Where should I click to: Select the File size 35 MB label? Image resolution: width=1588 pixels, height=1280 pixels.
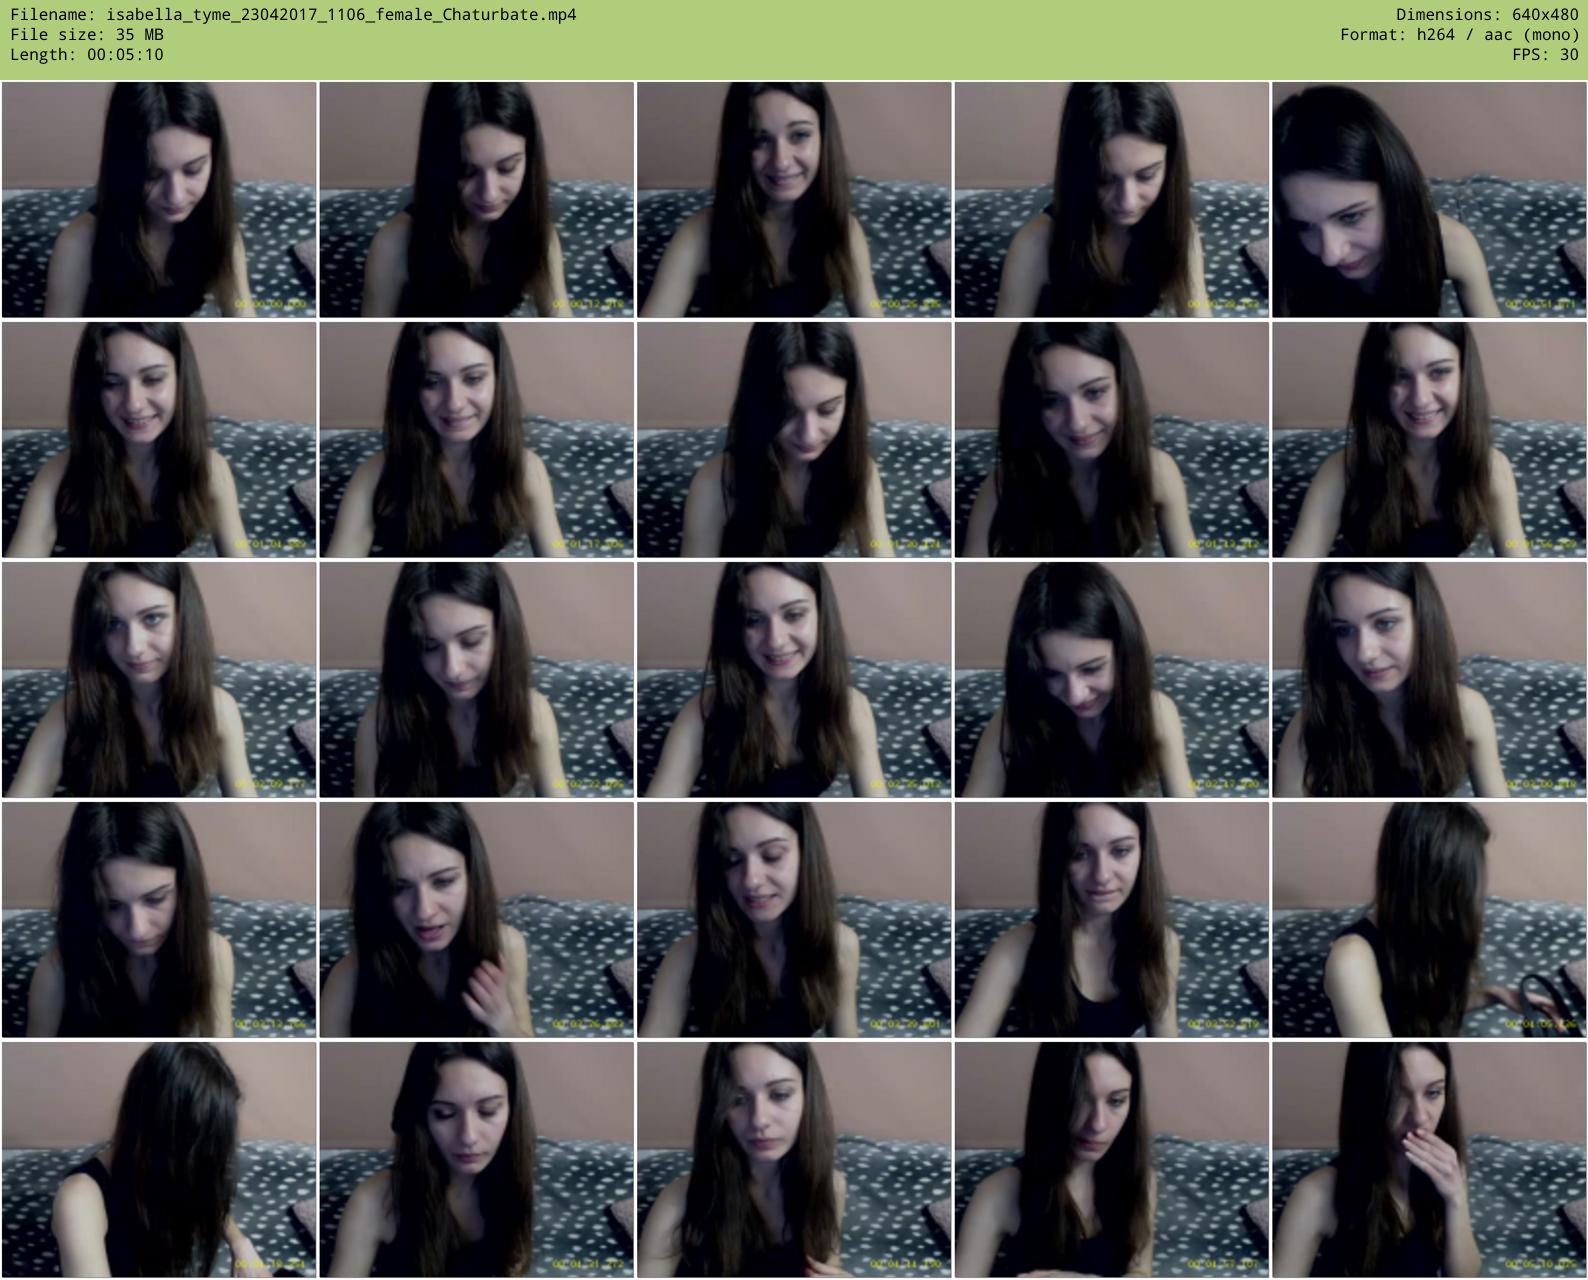click(x=87, y=35)
